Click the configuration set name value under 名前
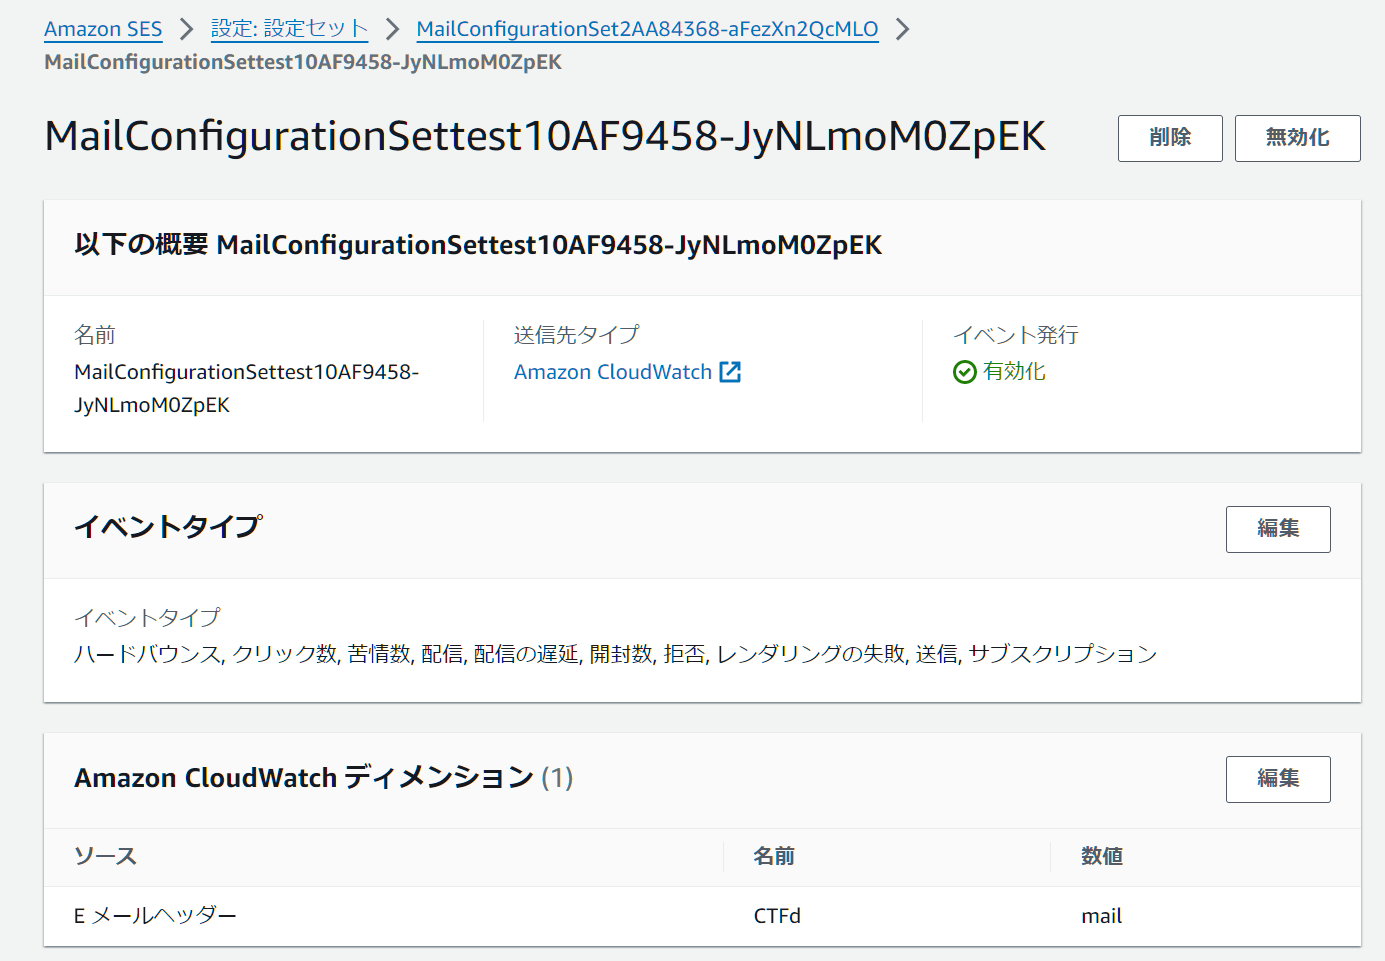 coord(246,388)
